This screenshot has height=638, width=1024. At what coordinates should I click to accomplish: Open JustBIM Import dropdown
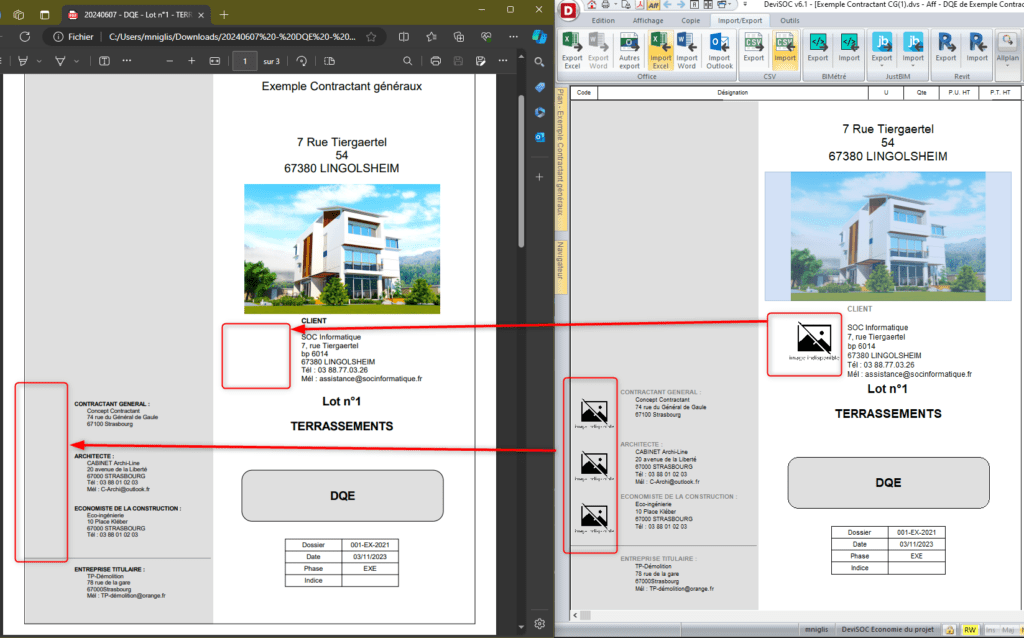(x=913, y=49)
